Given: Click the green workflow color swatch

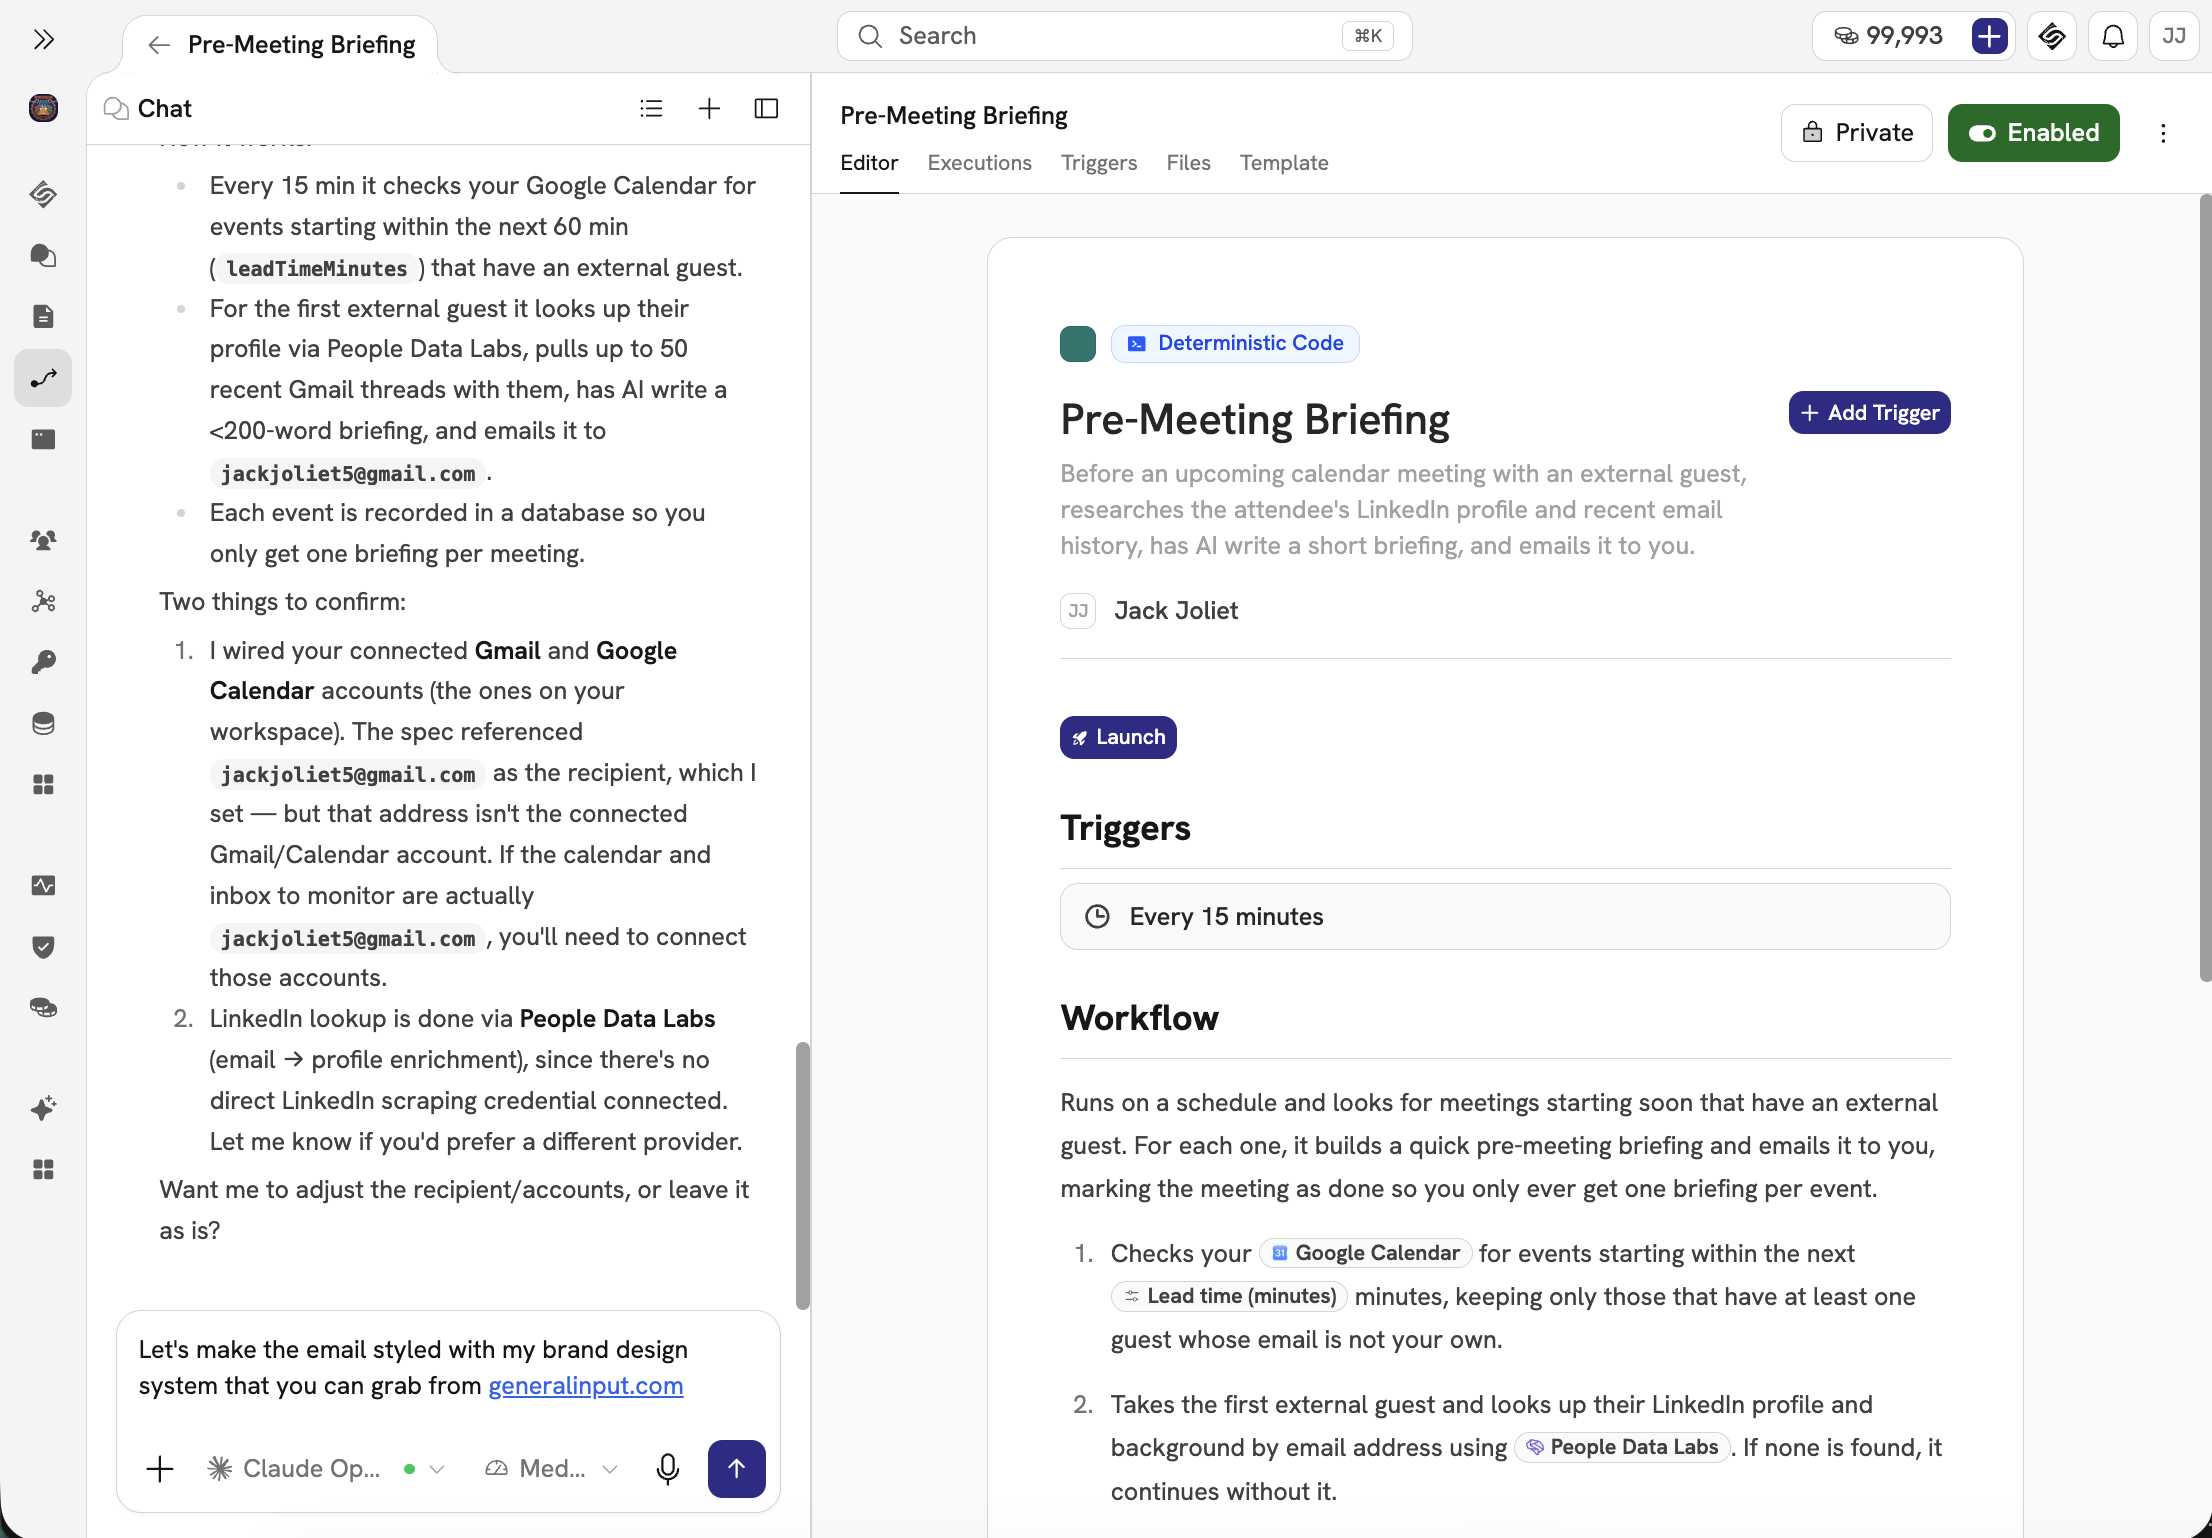Looking at the screenshot, I should pyautogui.click(x=1078, y=344).
